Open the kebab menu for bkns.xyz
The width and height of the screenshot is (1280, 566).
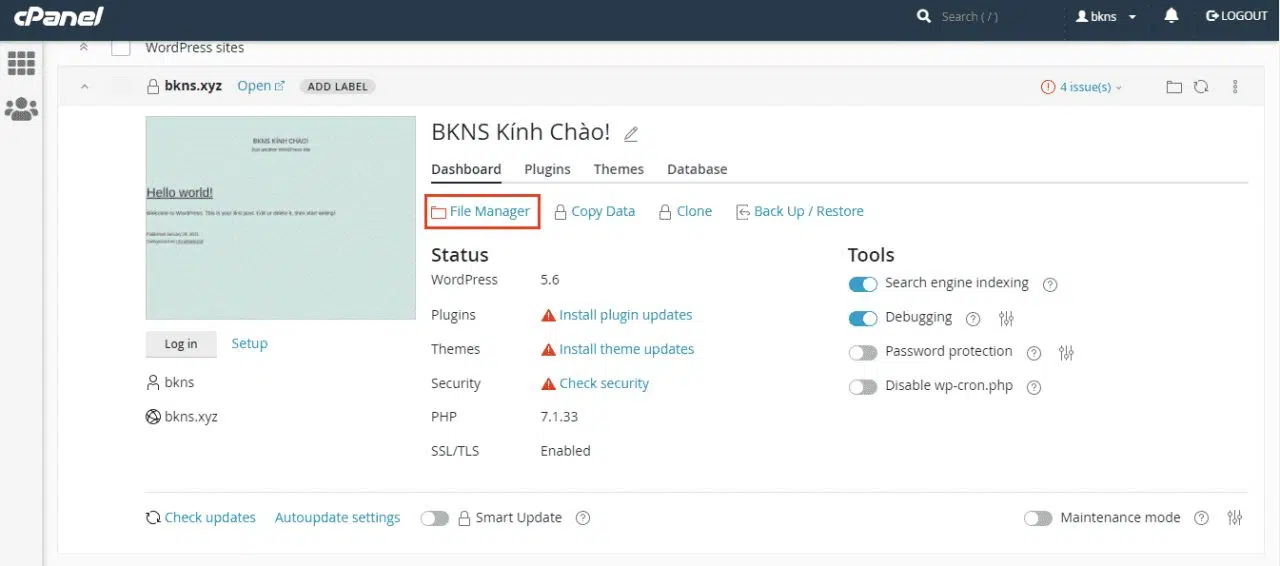point(1236,87)
